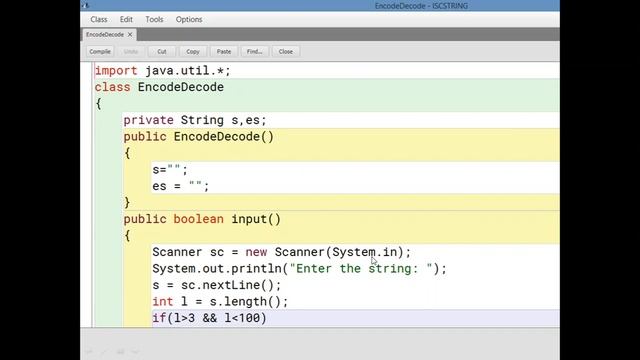Viewport: 640px width, 360px height.
Task: Click the BlueJ icon in the title bar
Action: (86, 5)
